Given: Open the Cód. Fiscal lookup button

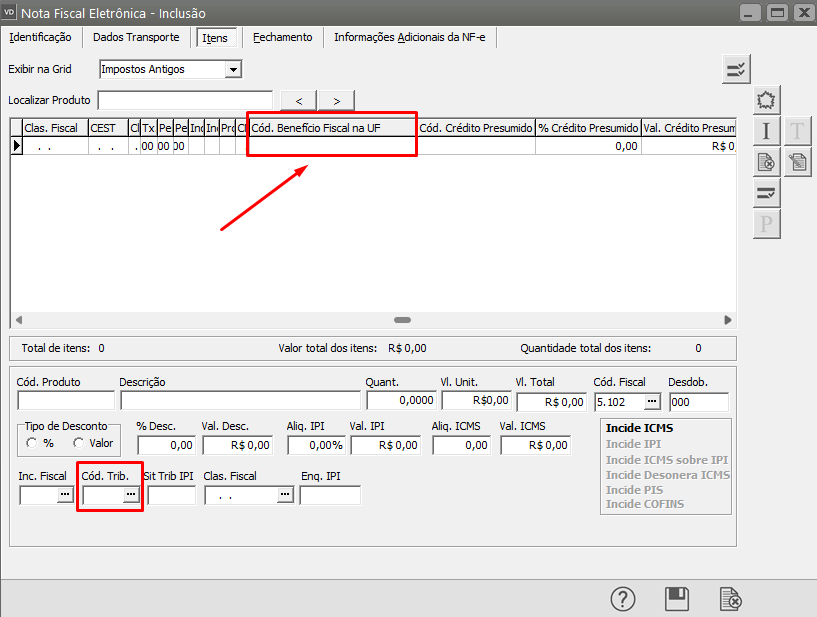Looking at the screenshot, I should coord(652,401).
